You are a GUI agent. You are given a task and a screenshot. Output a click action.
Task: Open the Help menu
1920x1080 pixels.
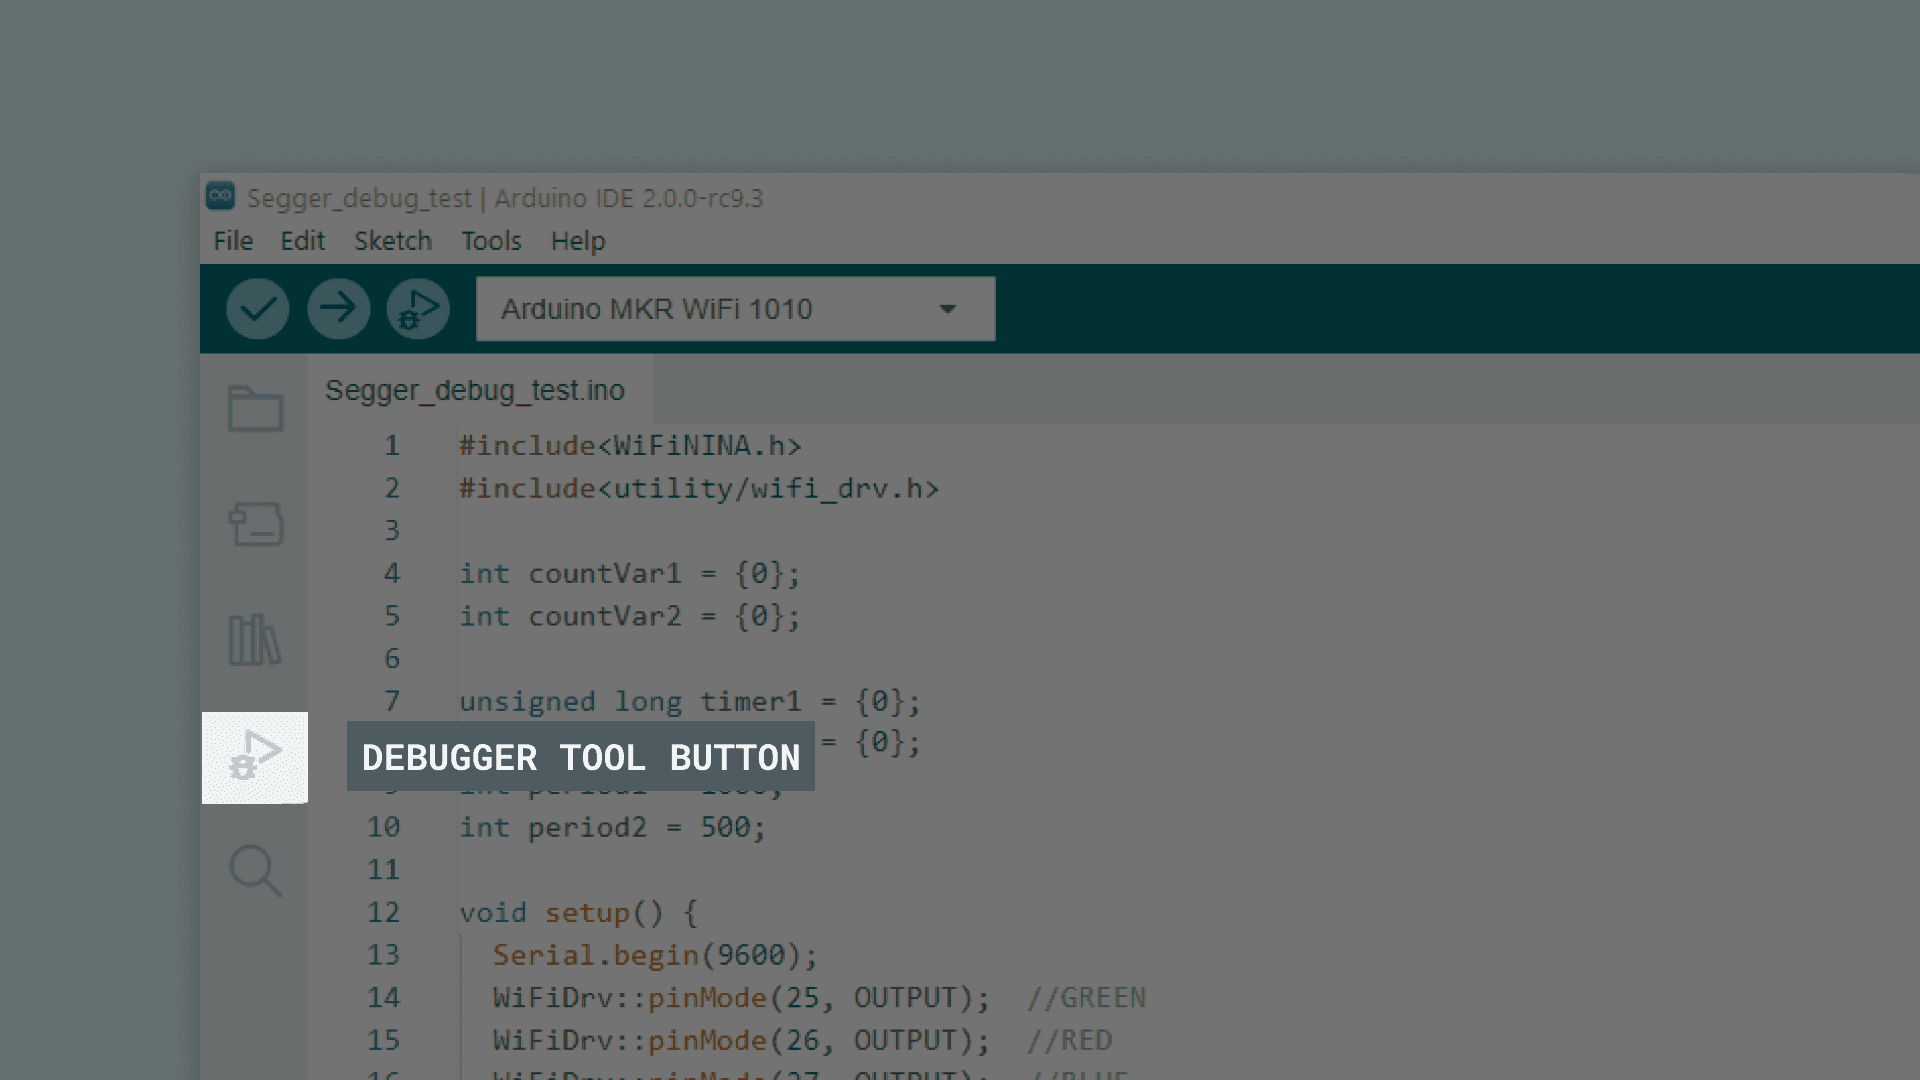(577, 241)
